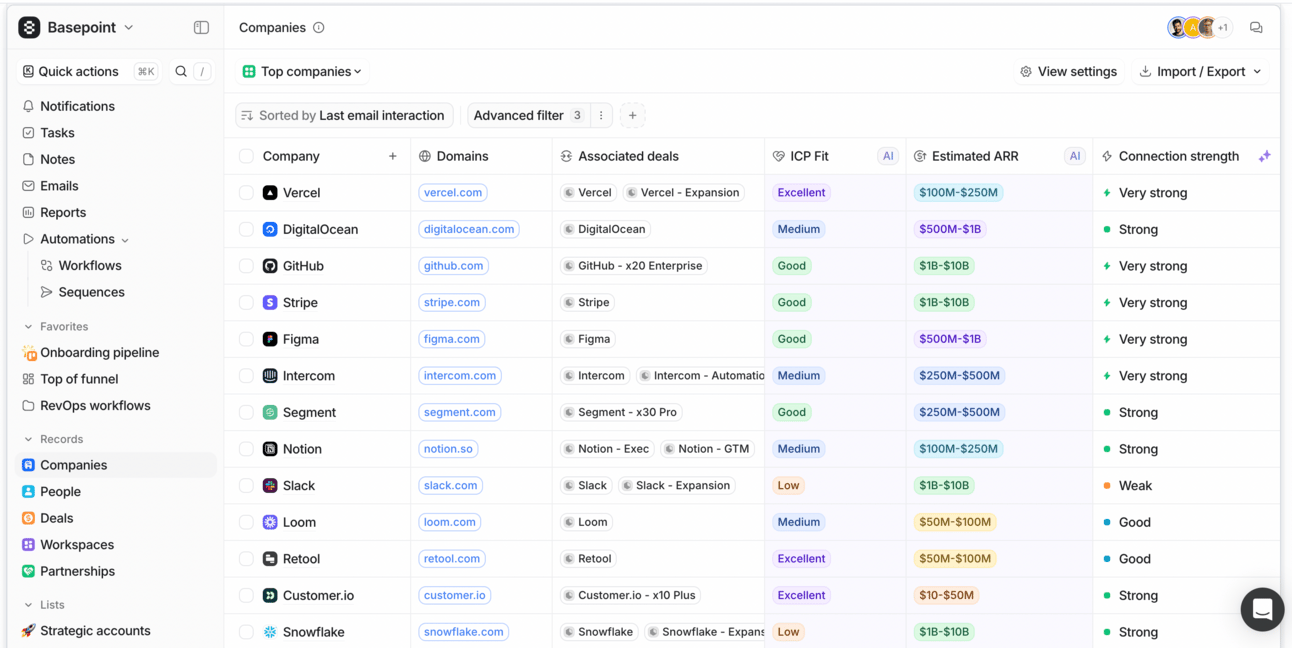The width and height of the screenshot is (1292, 648).
Task: Select Deals under Records
Action: [x=47, y=518]
